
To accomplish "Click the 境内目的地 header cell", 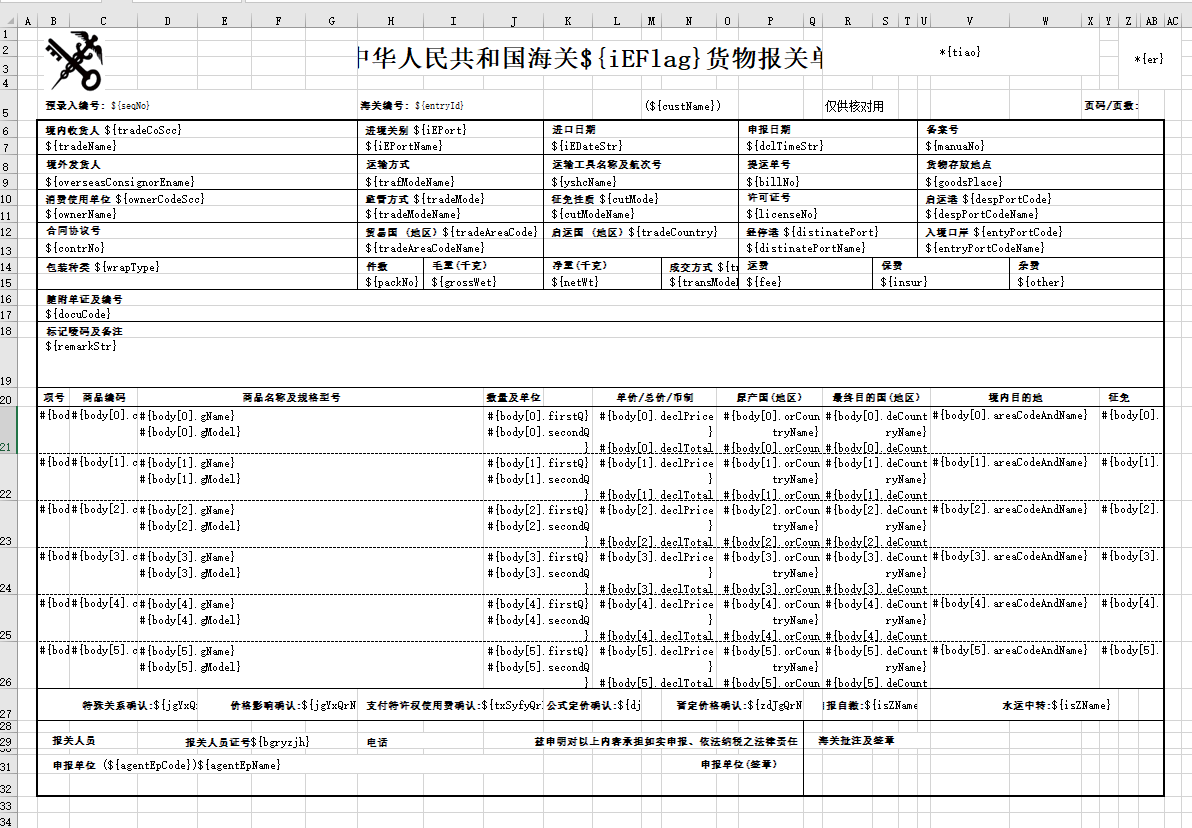I will 1015,397.
